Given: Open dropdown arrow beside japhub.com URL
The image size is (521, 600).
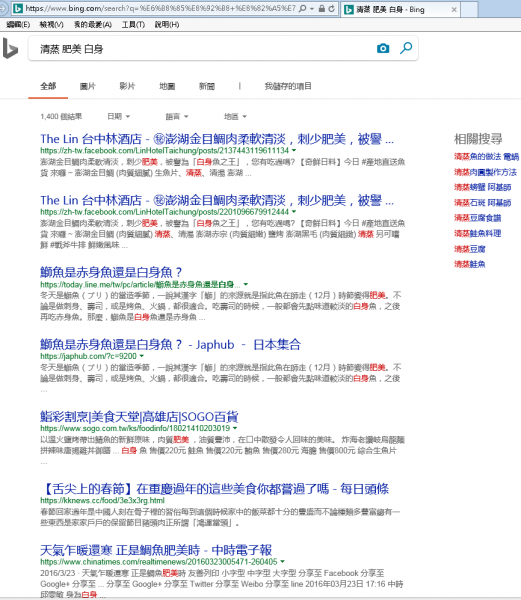Looking at the screenshot, I should tap(142, 356).
